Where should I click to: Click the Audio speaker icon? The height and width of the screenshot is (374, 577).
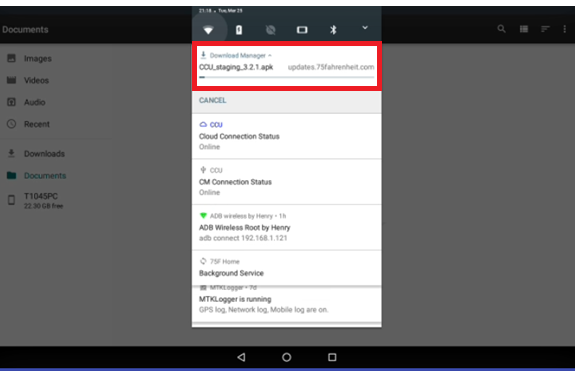click(11, 102)
